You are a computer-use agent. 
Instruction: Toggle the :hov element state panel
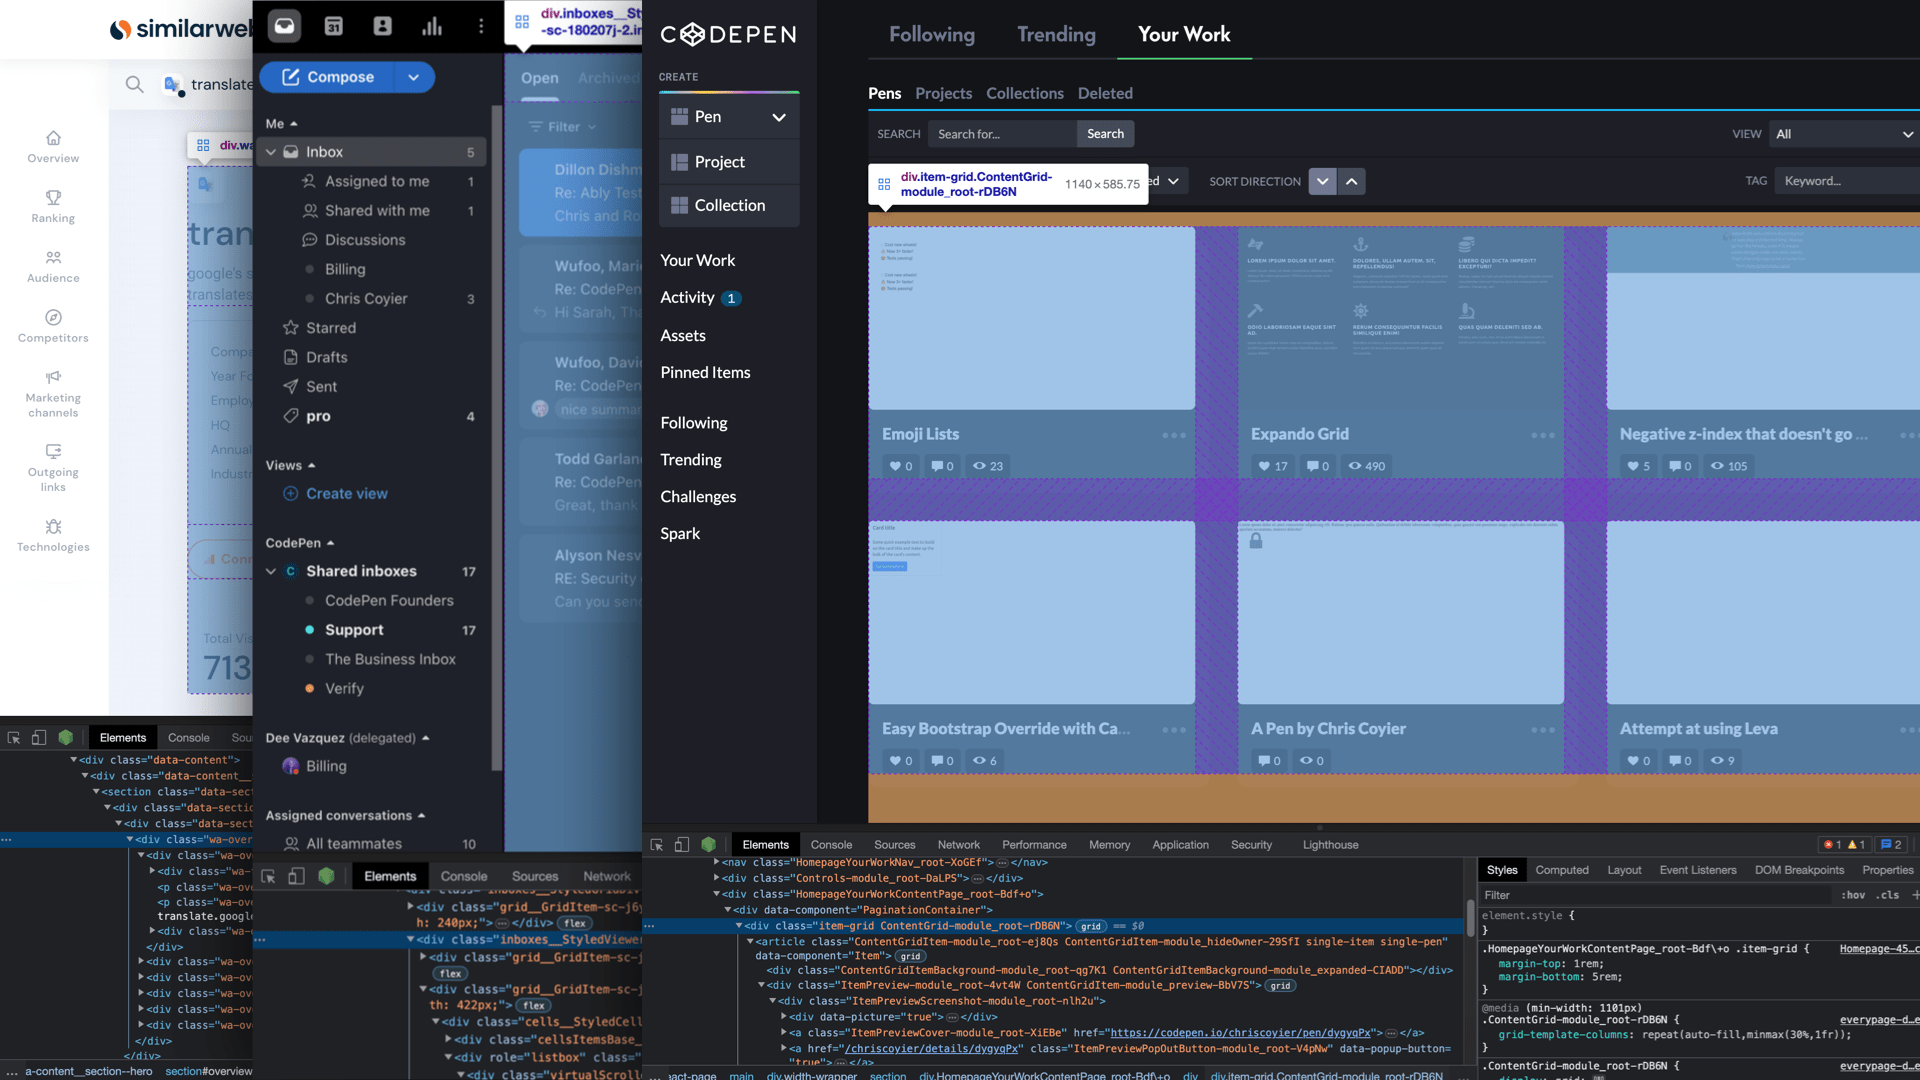click(x=1853, y=895)
